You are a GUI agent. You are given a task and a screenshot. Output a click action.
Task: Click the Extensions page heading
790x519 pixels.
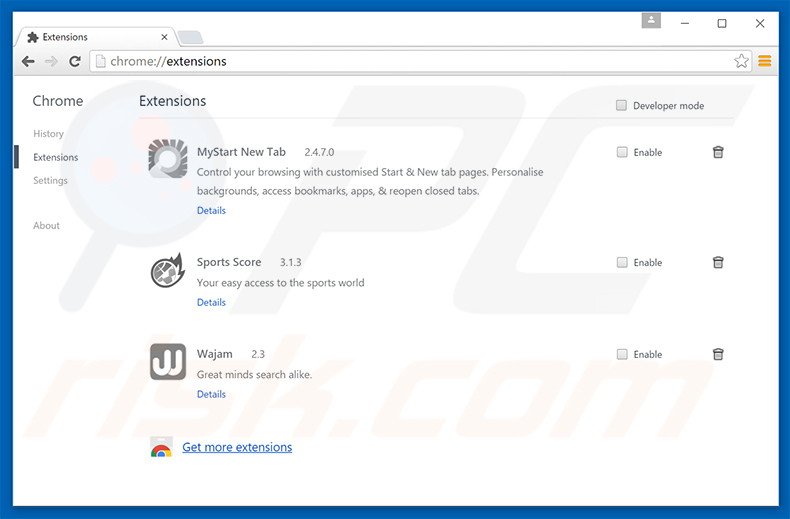click(x=172, y=101)
